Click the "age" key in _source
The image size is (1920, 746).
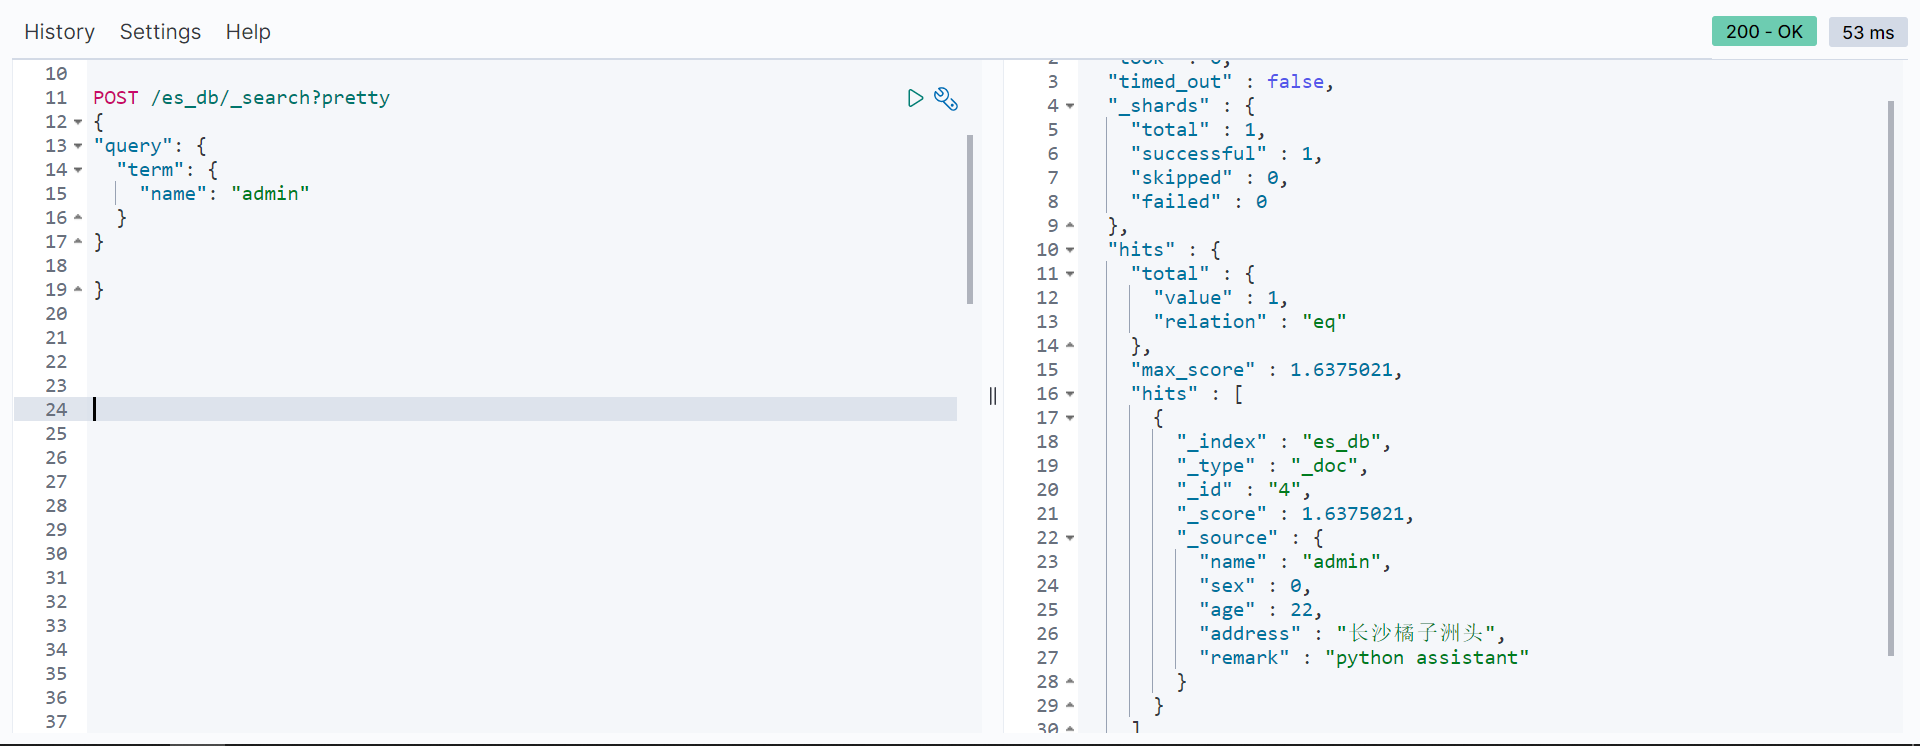click(x=1227, y=610)
